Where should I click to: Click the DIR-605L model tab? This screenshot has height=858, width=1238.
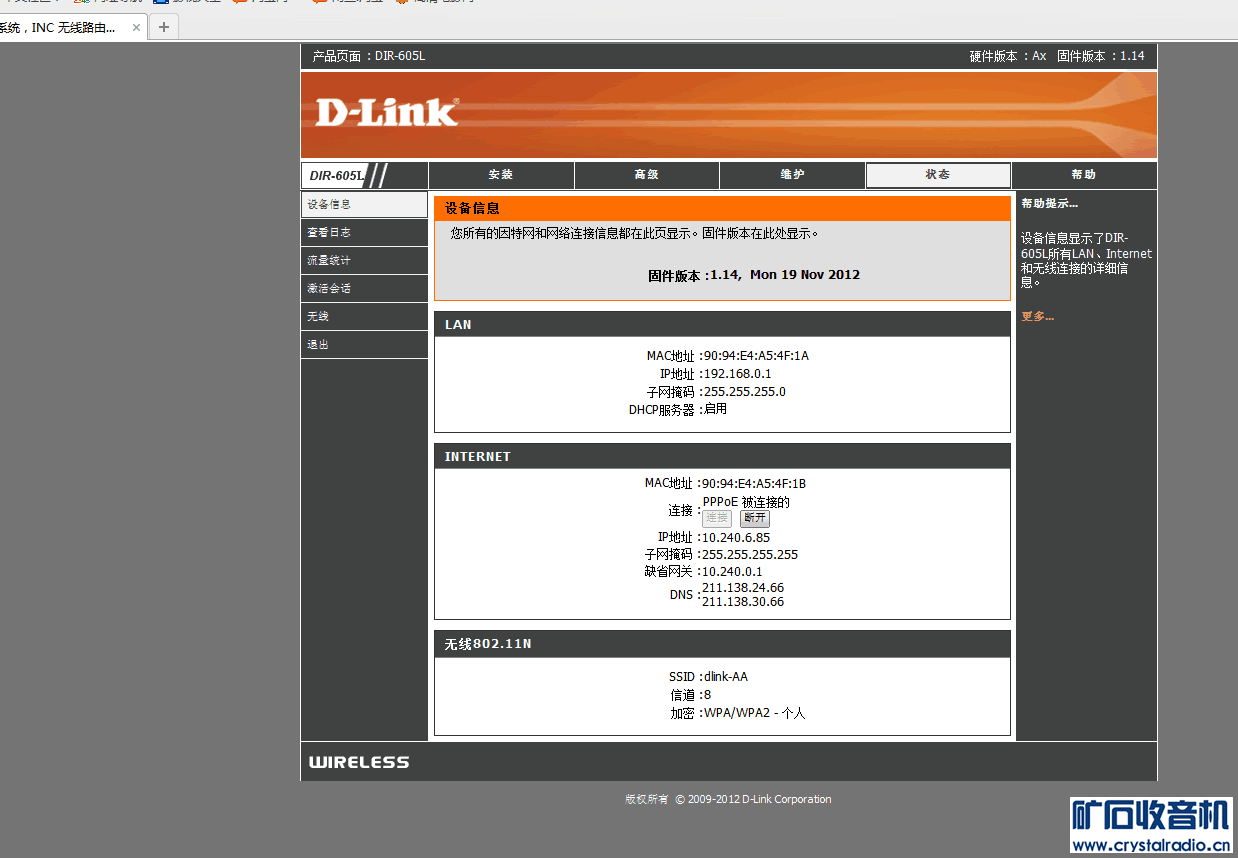[x=335, y=176]
